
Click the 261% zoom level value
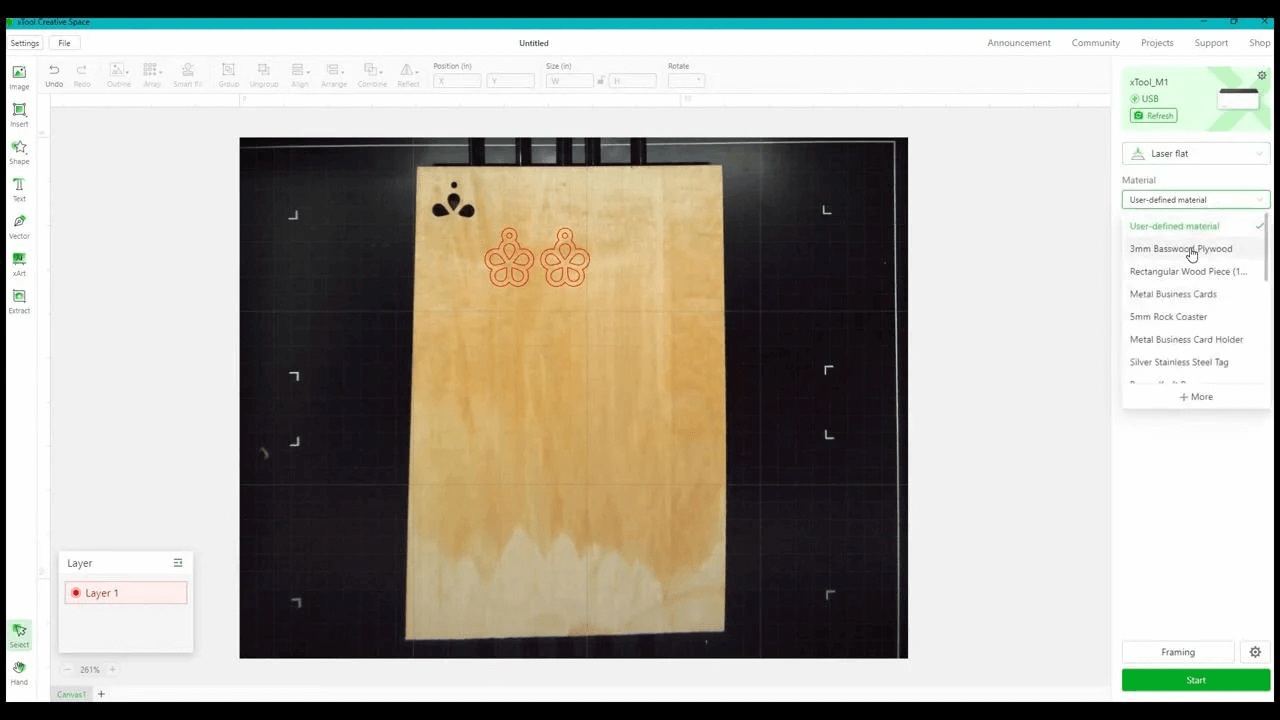pyautogui.click(x=90, y=670)
